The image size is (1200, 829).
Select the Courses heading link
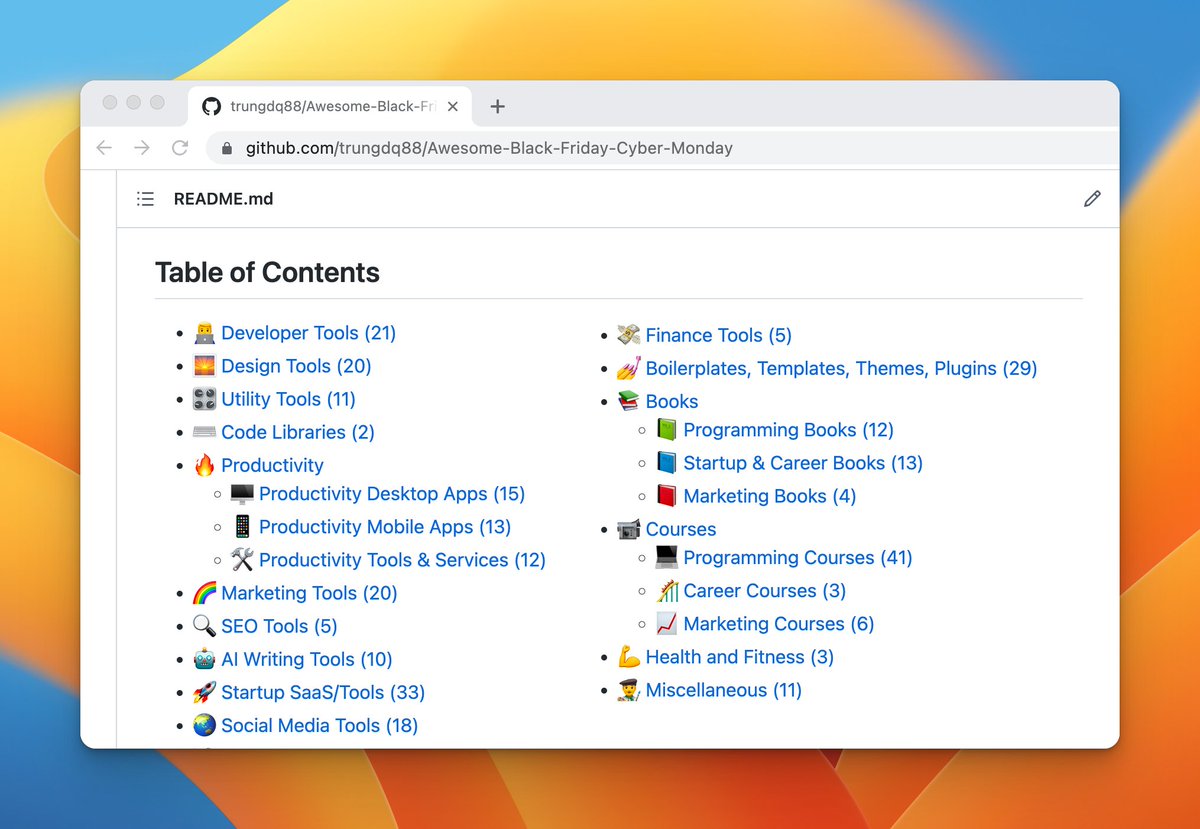point(681,529)
